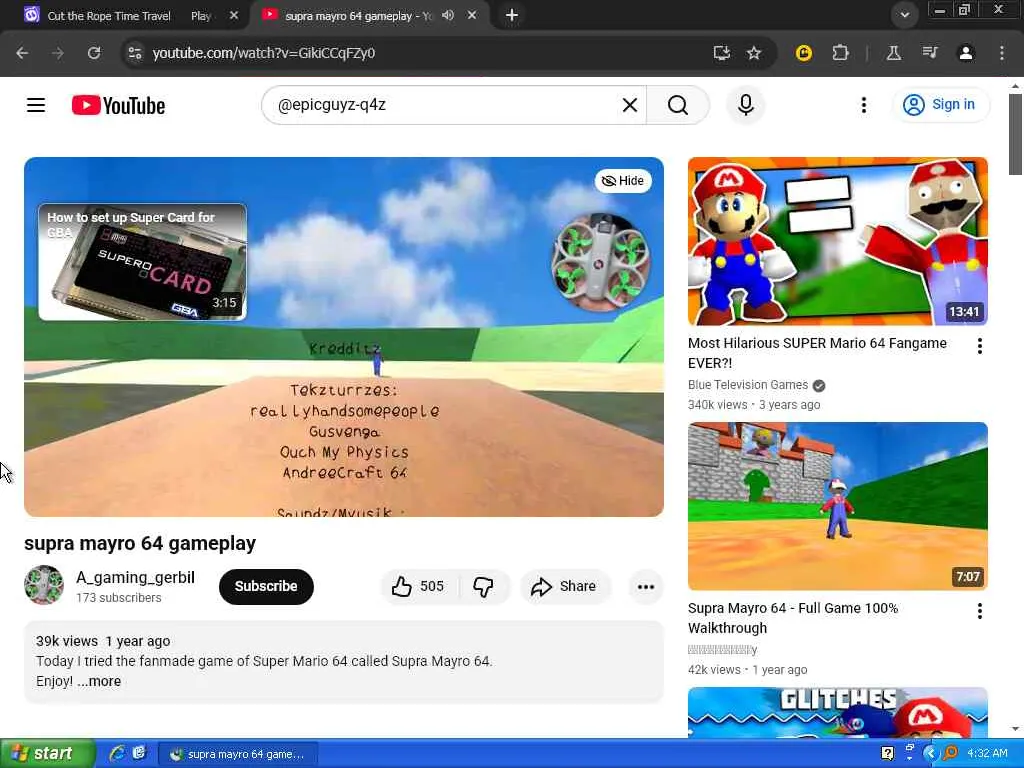
Task: Click the browser address bar URL
Action: pos(264,53)
